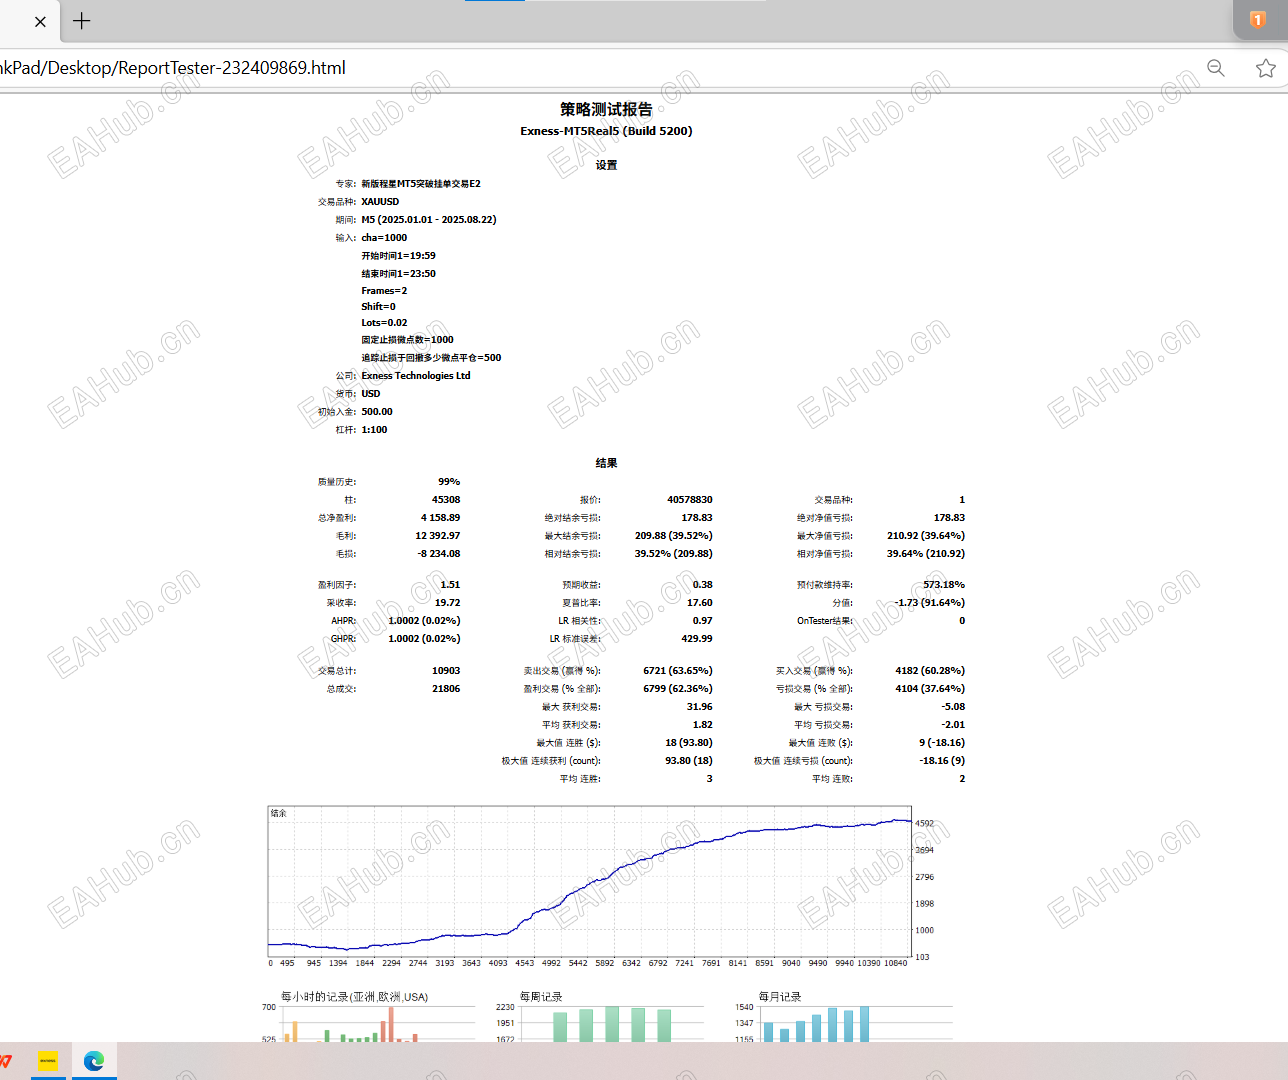Click largest loss trade value -5.08
The width and height of the screenshot is (1288, 1080).
pos(953,707)
